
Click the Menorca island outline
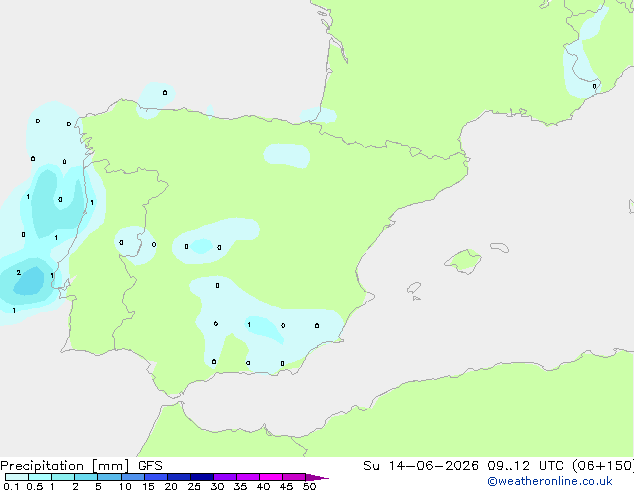(x=499, y=247)
